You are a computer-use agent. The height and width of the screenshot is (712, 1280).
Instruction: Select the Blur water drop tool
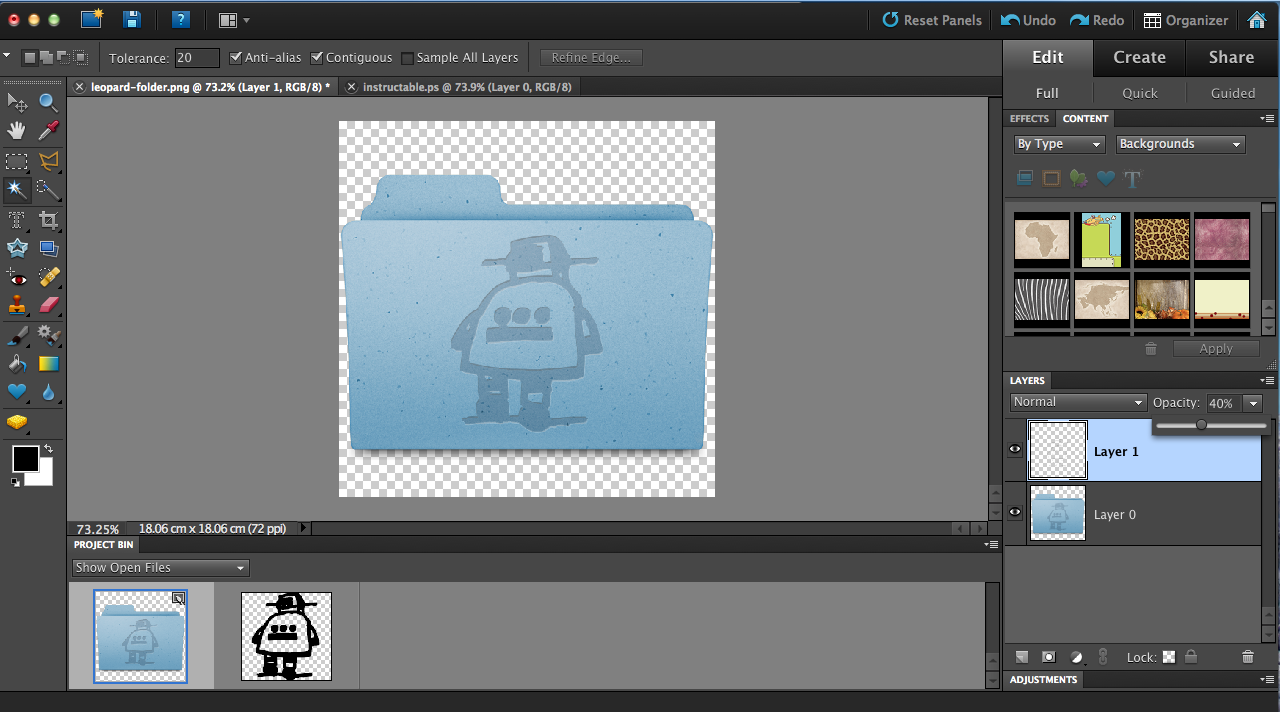click(x=48, y=392)
